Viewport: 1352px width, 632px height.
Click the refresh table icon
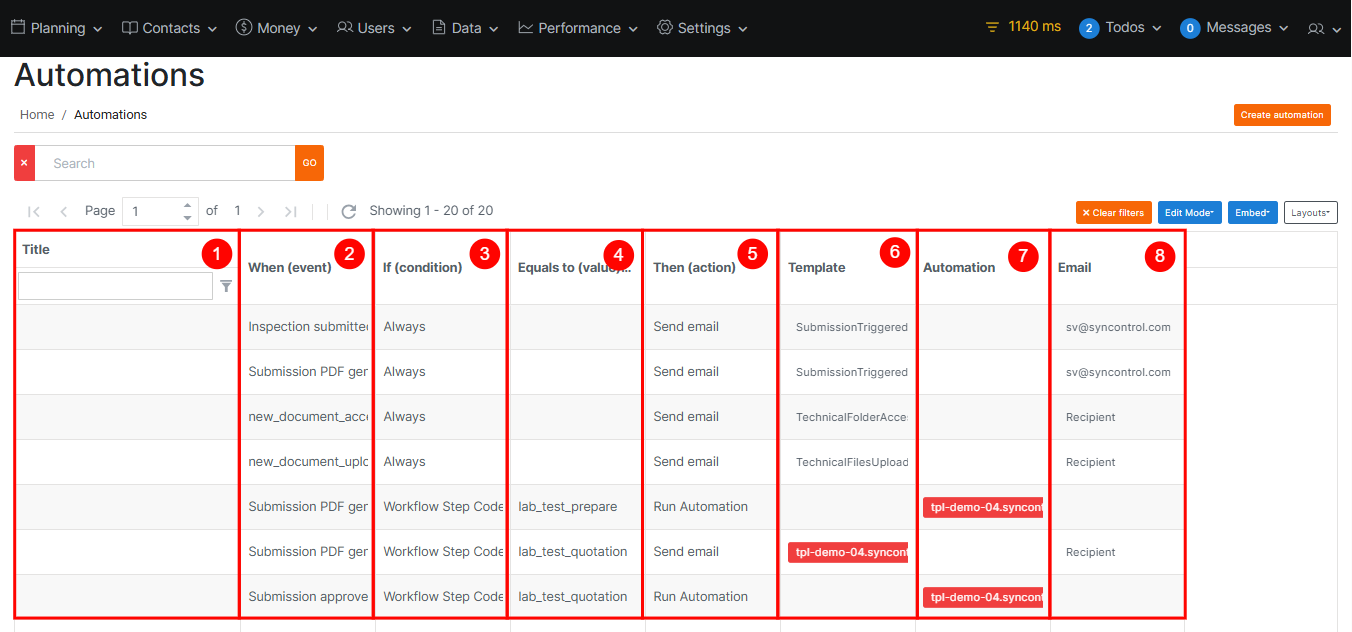[x=349, y=212]
